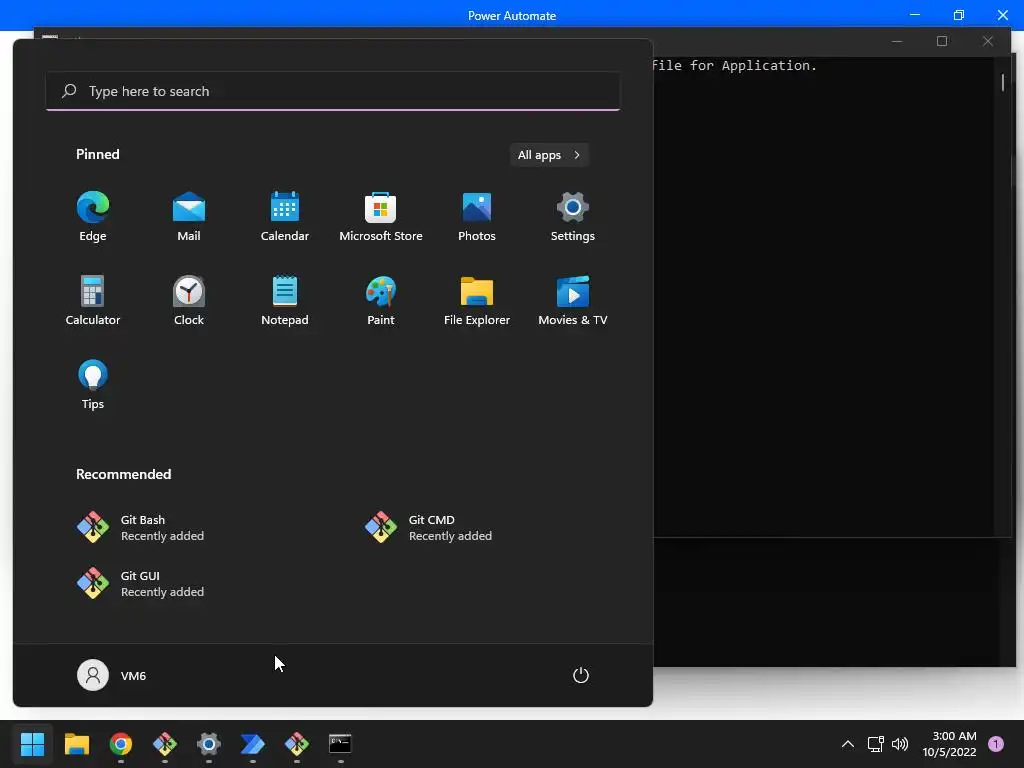Screen dimensions: 1024x768
Task: Open Microsoft Store from Pinned apps
Action: (x=381, y=217)
